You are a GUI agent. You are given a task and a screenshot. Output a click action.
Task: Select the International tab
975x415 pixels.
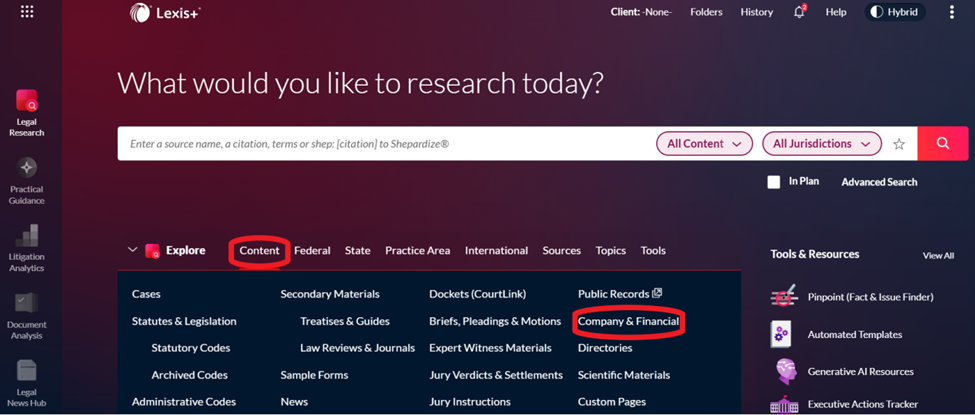tap(496, 251)
